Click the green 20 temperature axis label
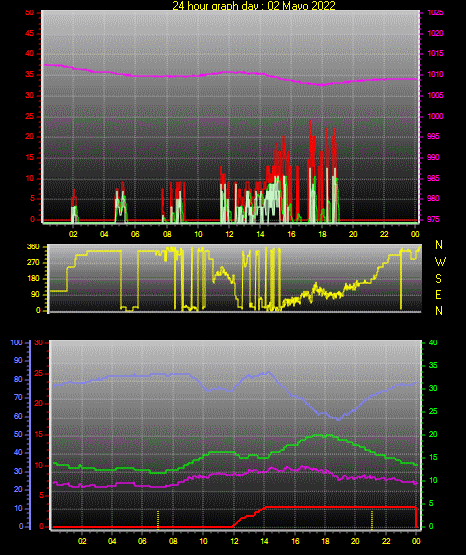This screenshot has width=466, height=555. tap(433, 434)
